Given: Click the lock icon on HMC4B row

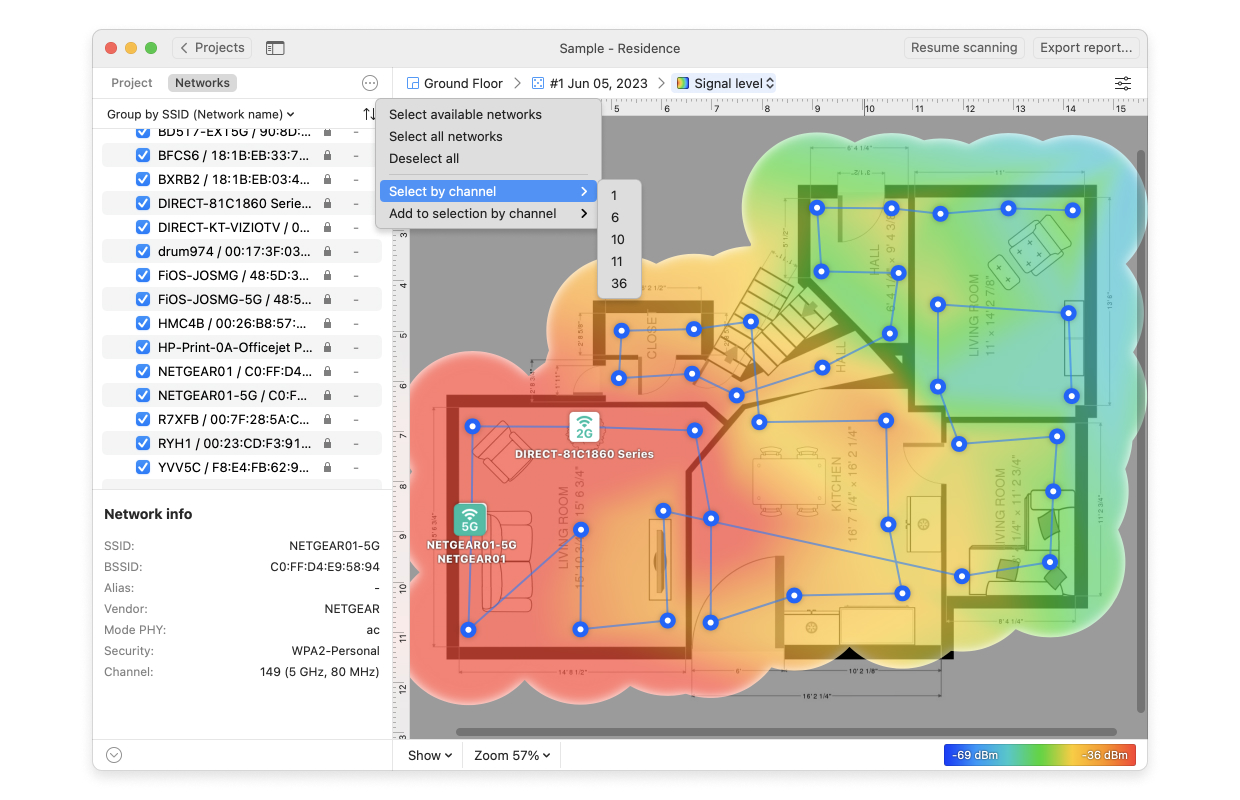Looking at the screenshot, I should pos(327,323).
